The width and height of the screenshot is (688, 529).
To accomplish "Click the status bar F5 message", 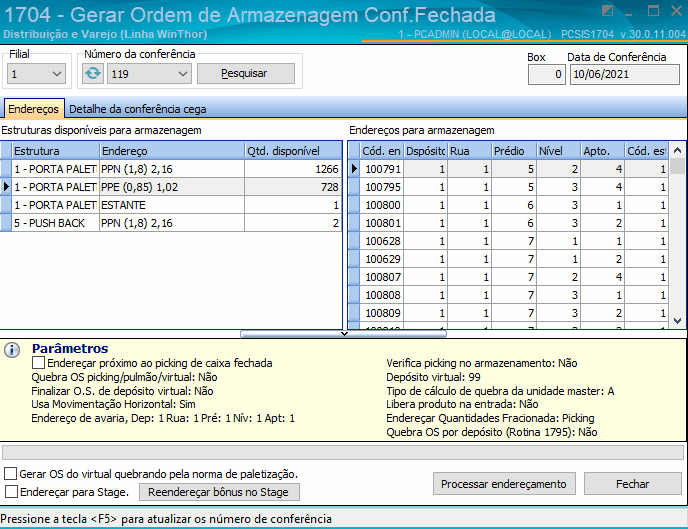I will (x=166, y=519).
